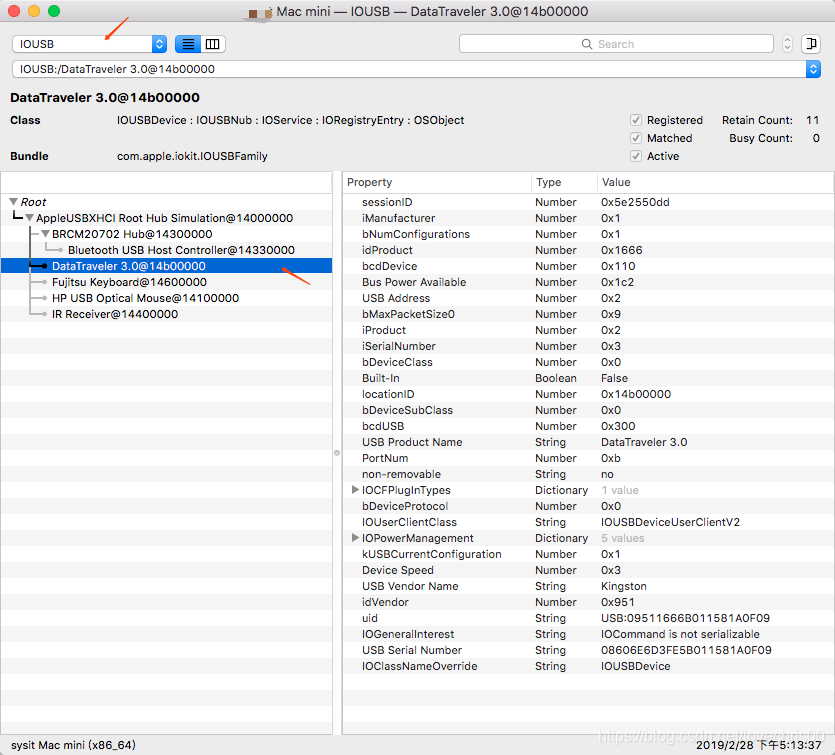Click the green zoom window button
Image resolution: width=835 pixels, height=755 pixels.
(54, 11)
